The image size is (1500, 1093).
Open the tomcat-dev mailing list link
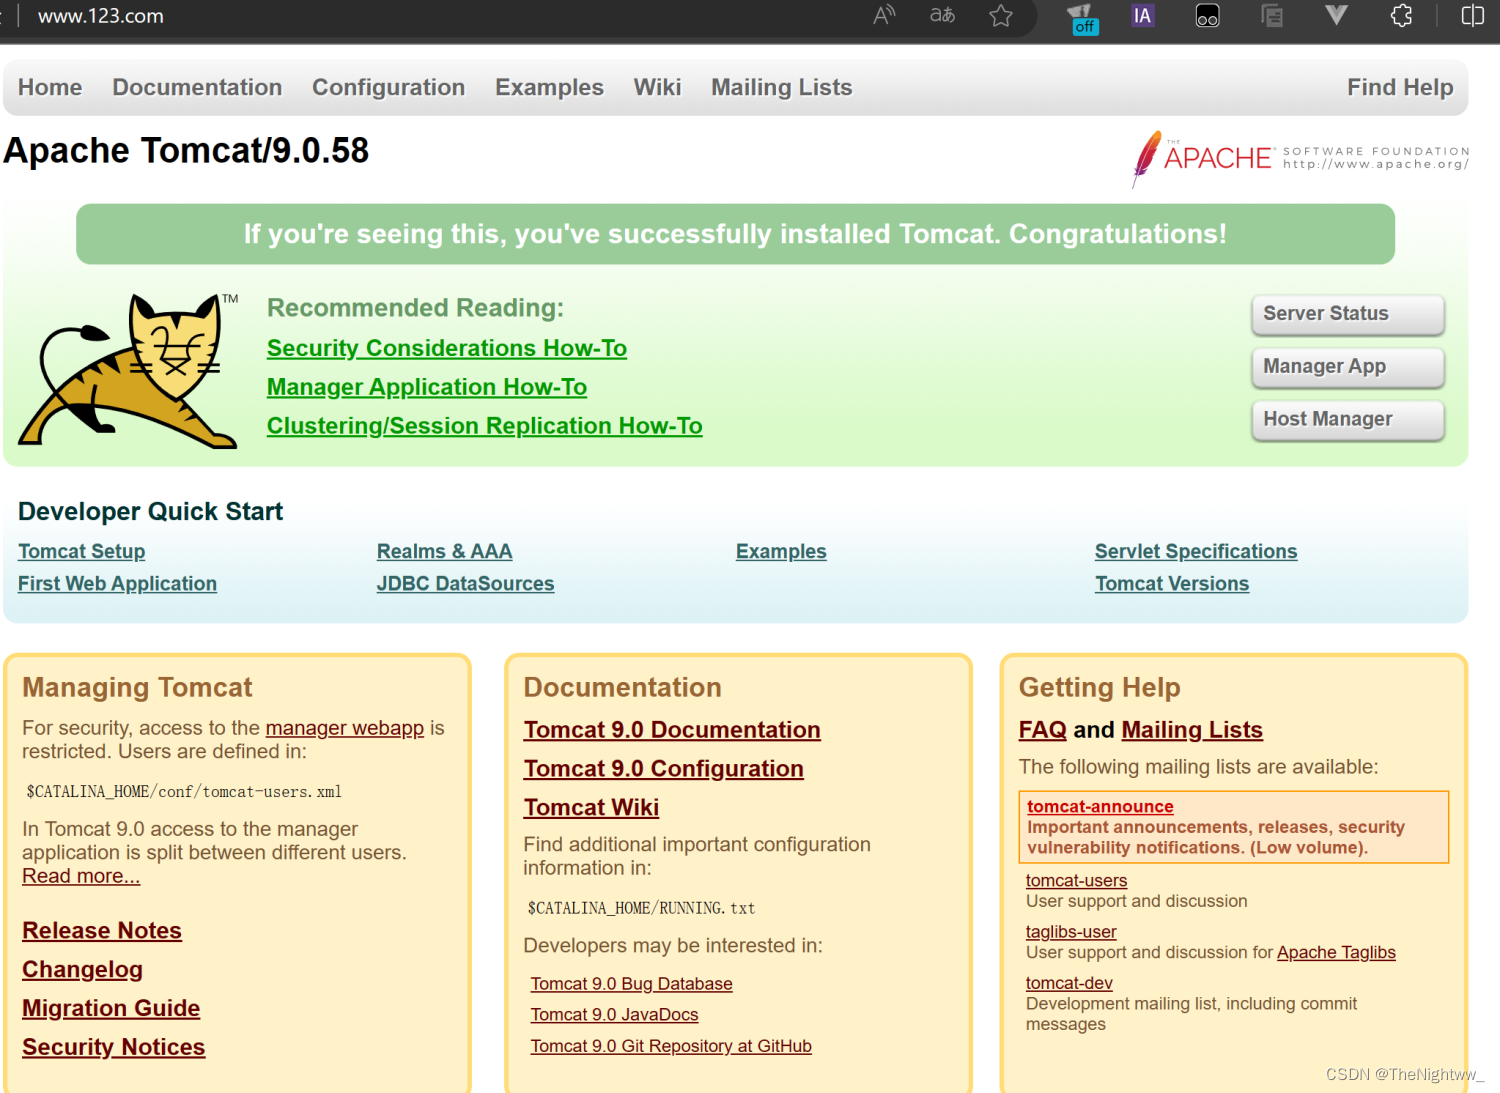coord(1069,984)
